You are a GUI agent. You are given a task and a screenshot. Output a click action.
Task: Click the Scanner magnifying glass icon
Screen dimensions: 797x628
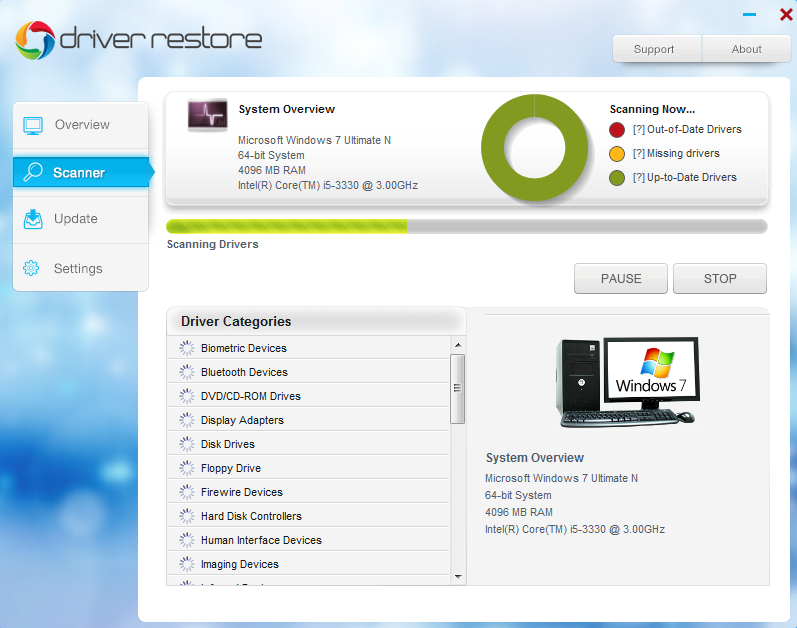coord(33,172)
